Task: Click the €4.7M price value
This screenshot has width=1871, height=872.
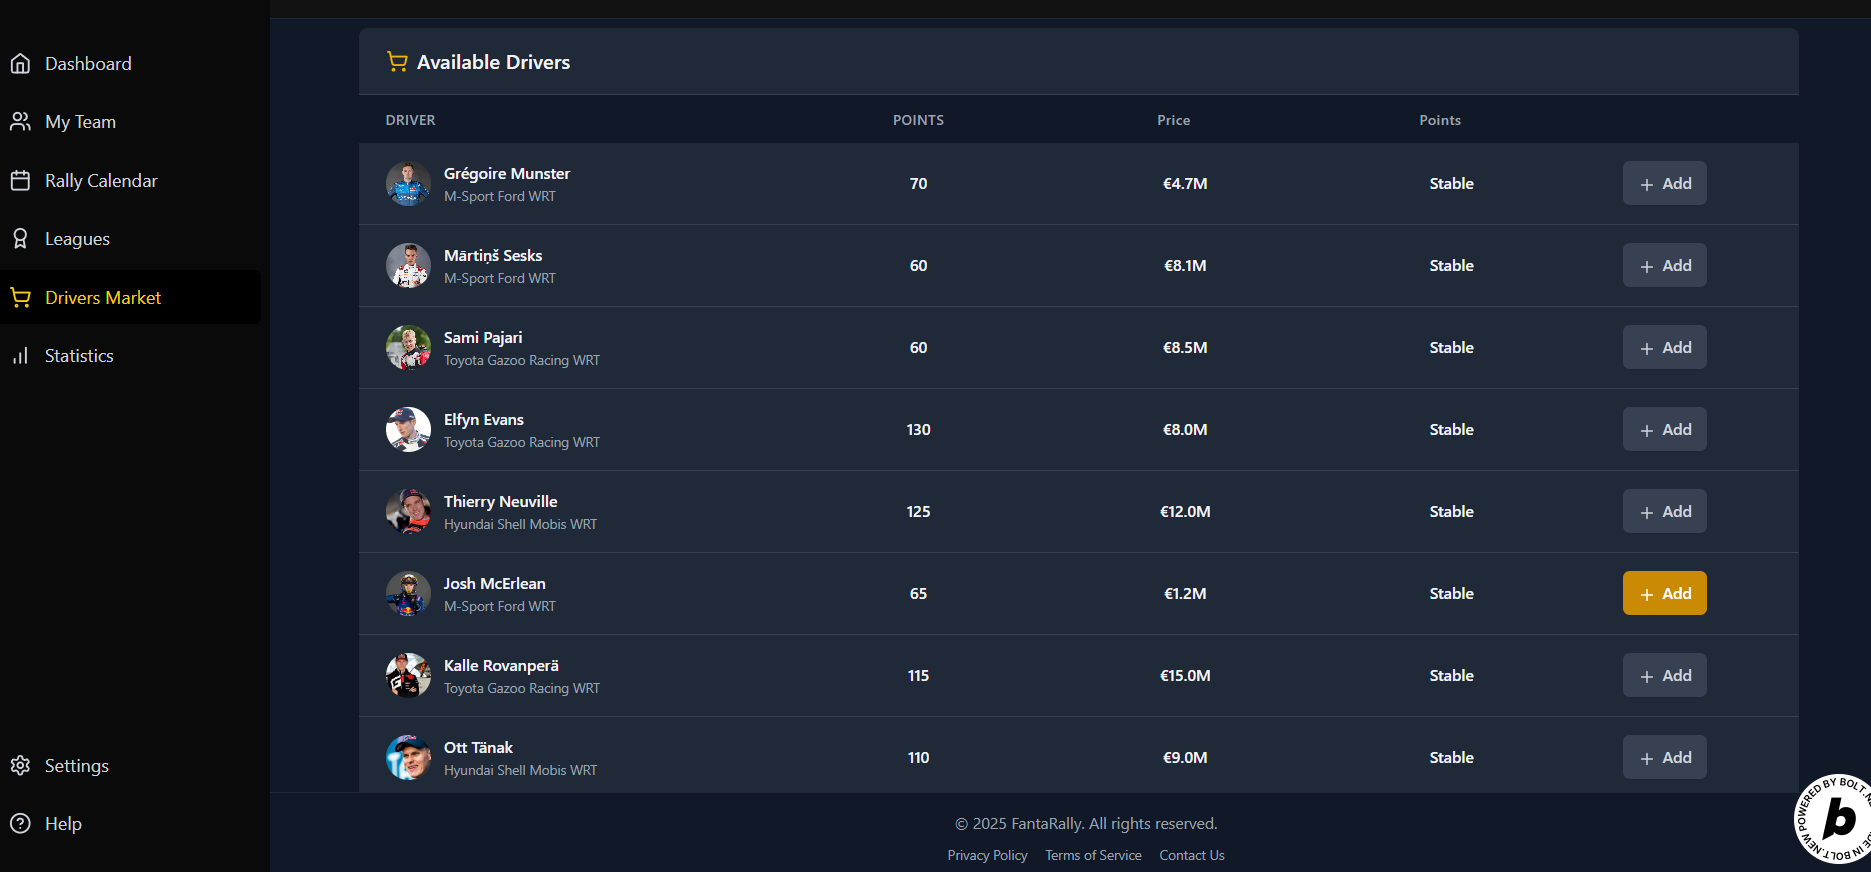Action: pos(1185,184)
